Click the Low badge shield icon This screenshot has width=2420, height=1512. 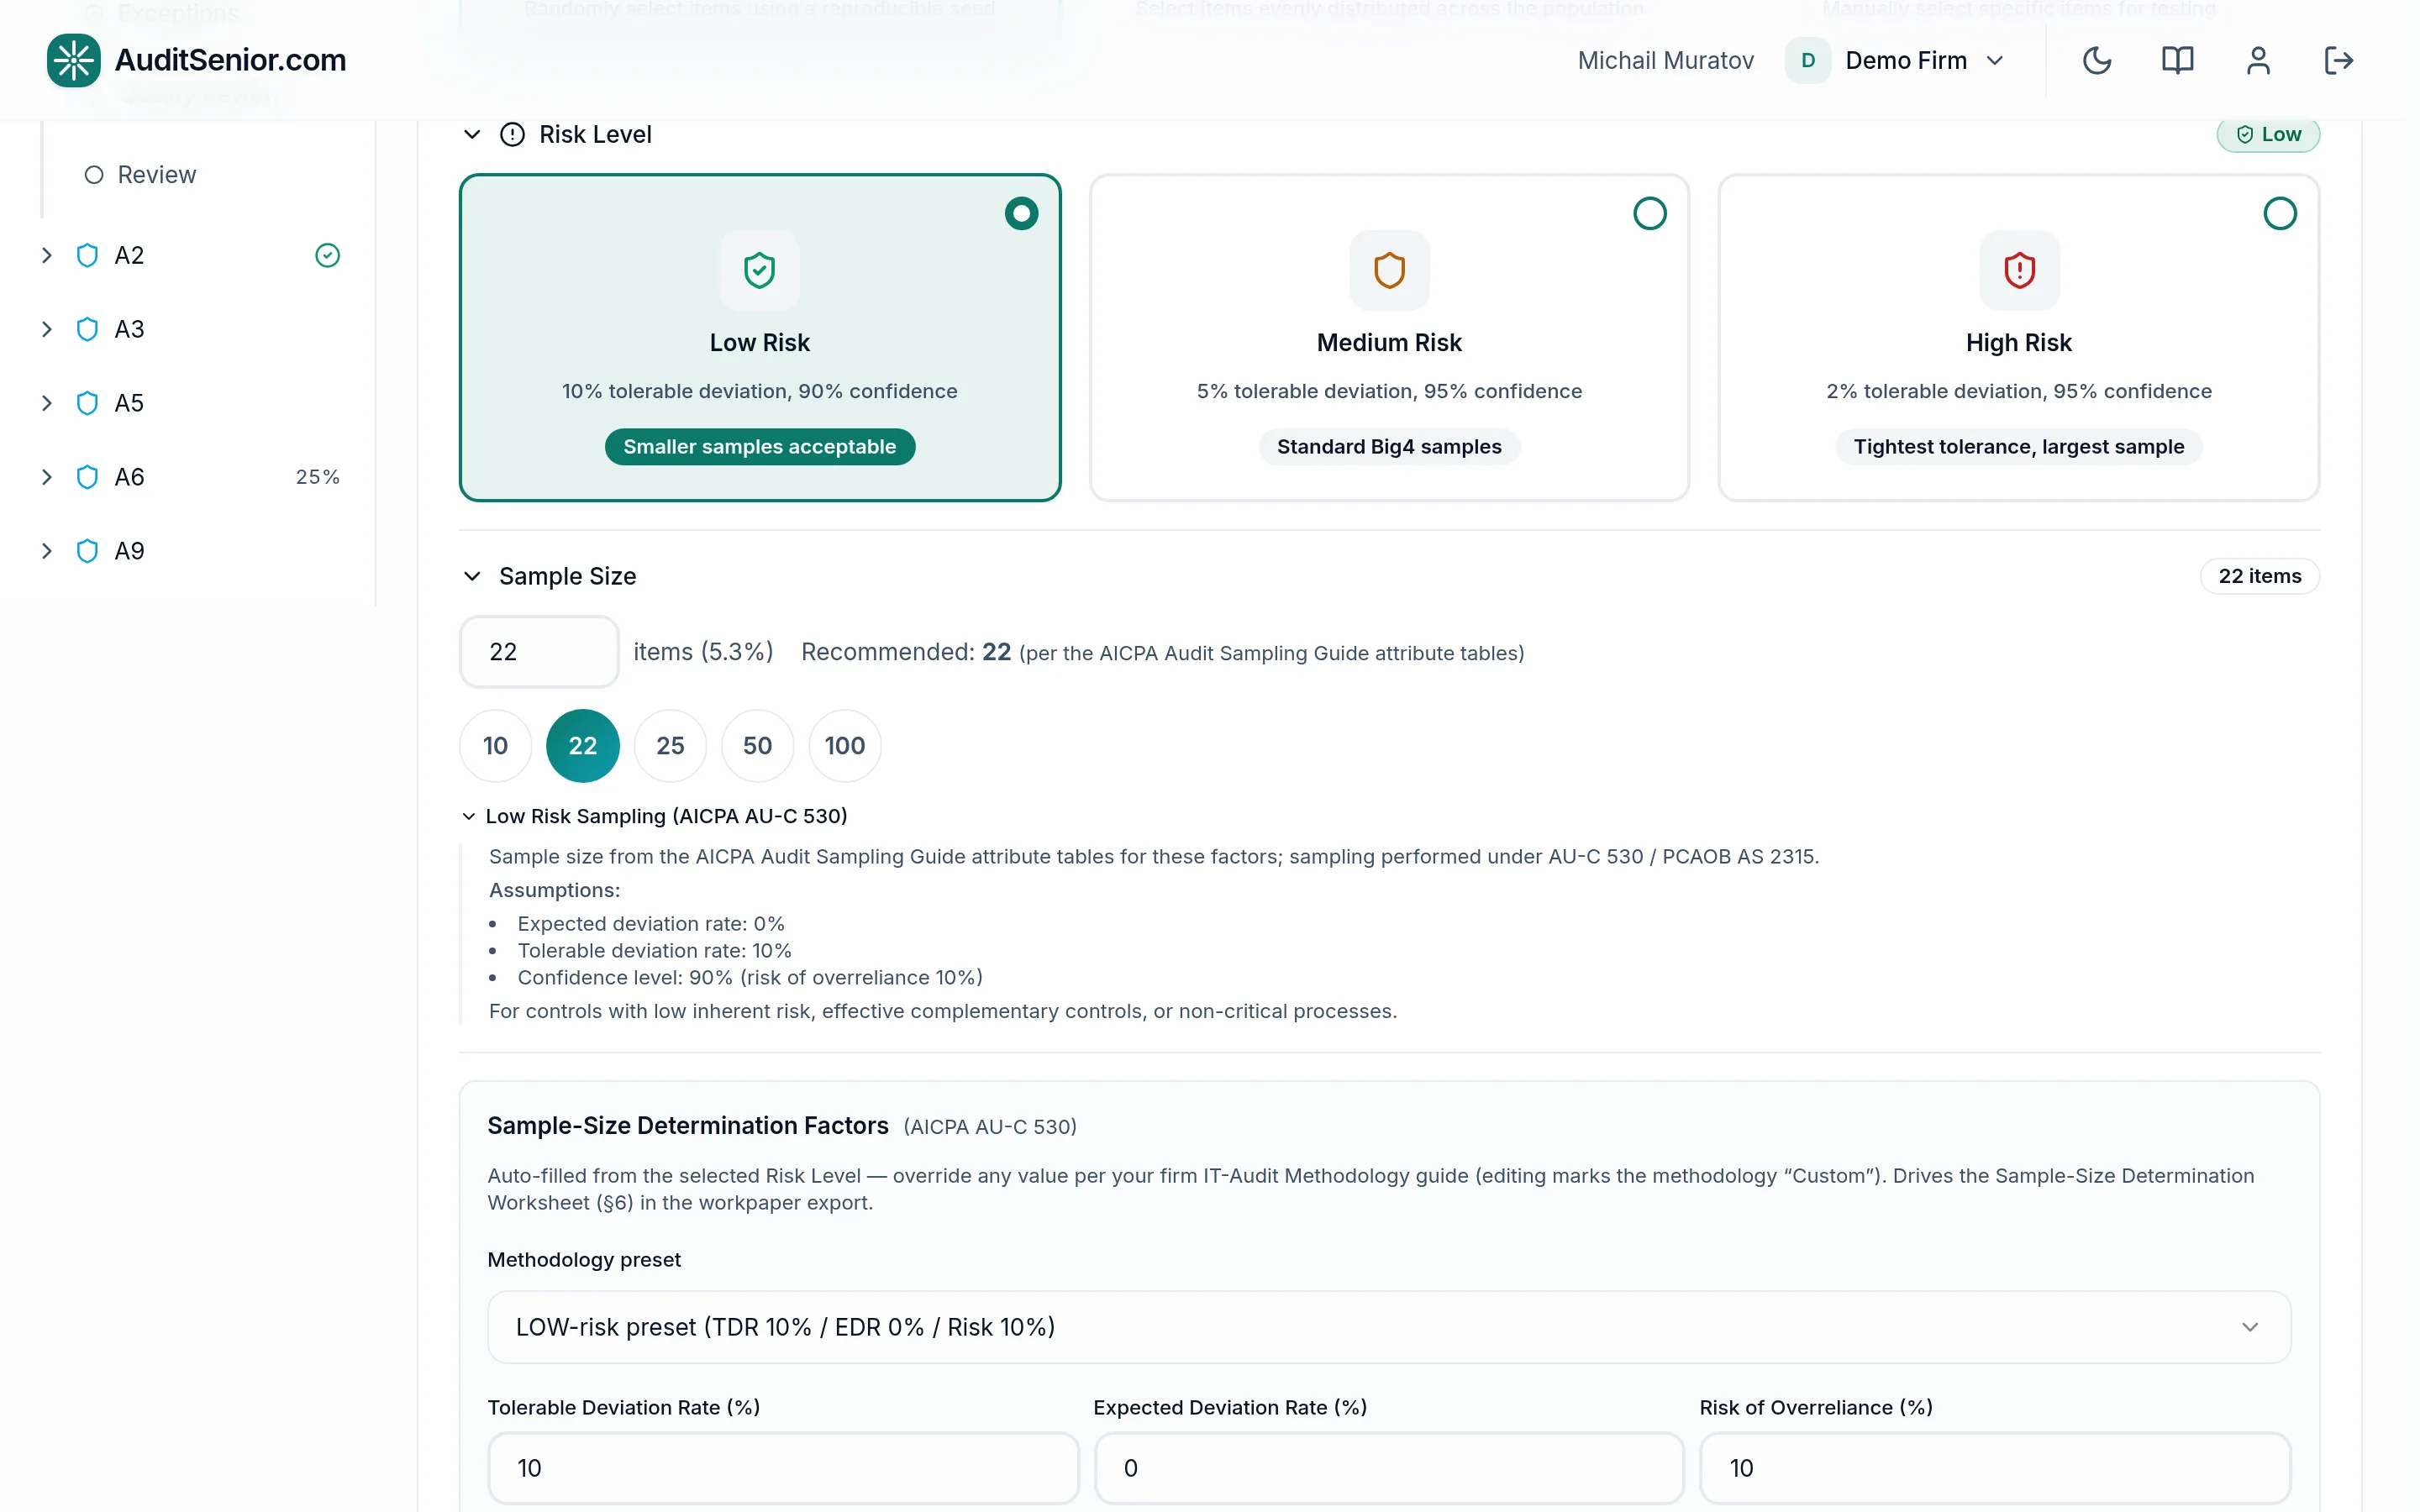[x=2245, y=134]
